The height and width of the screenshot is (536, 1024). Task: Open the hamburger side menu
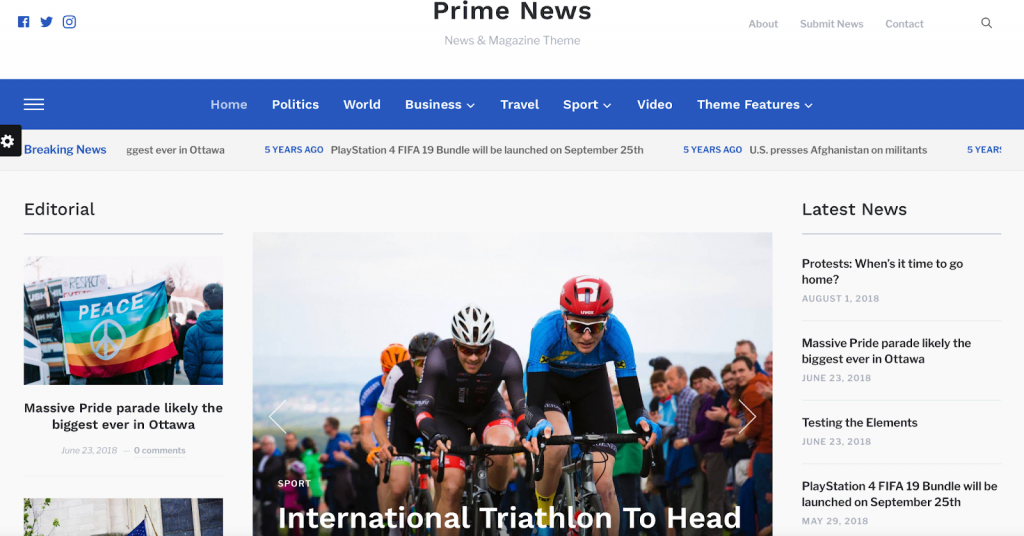[34, 104]
